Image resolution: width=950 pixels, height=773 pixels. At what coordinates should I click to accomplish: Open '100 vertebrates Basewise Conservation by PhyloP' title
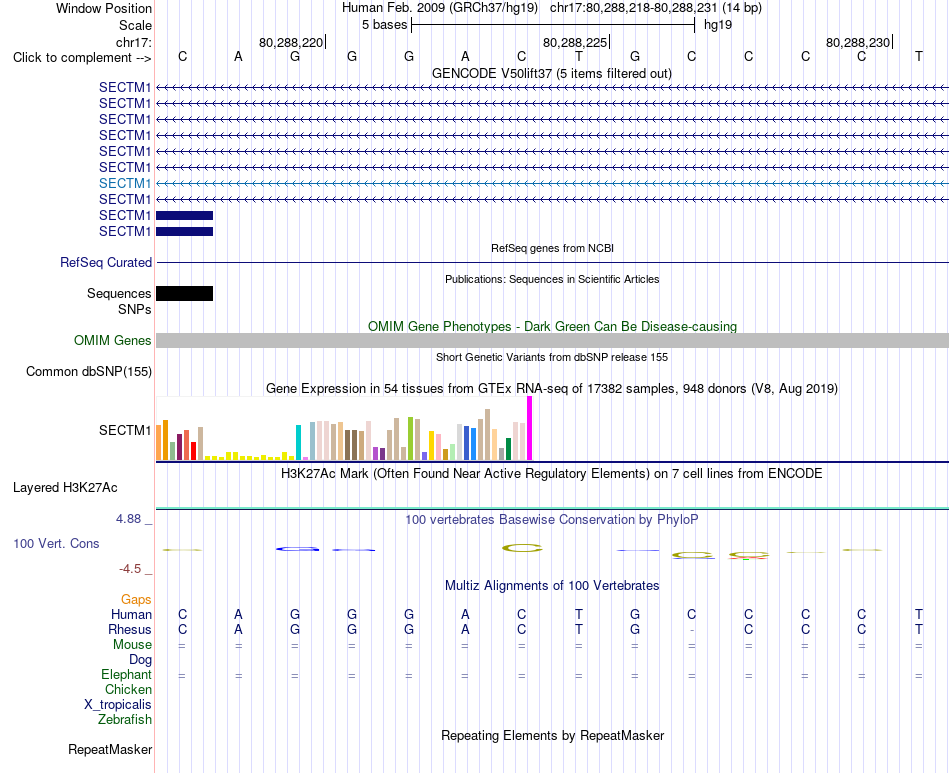point(552,519)
